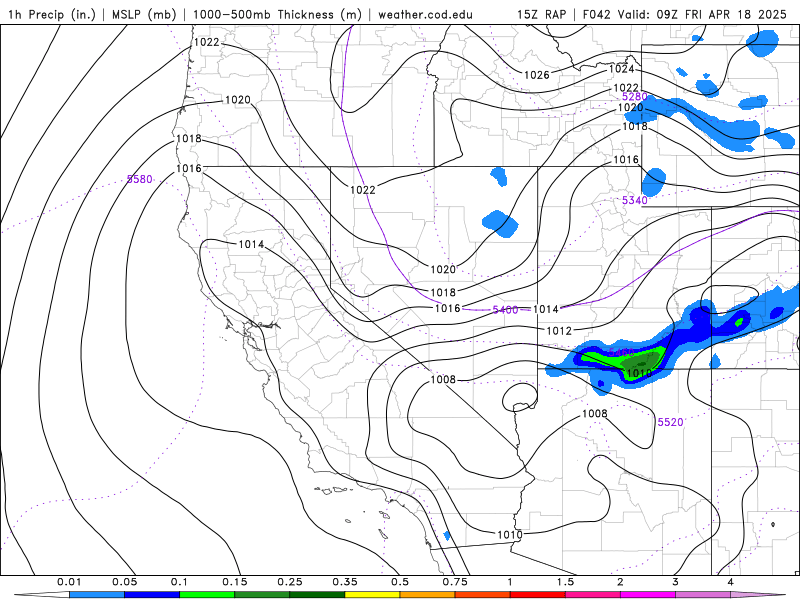This screenshot has height=600, width=800.
Task: Pick the bright green 0.1–0.15 legend swatch
Action: [207, 594]
